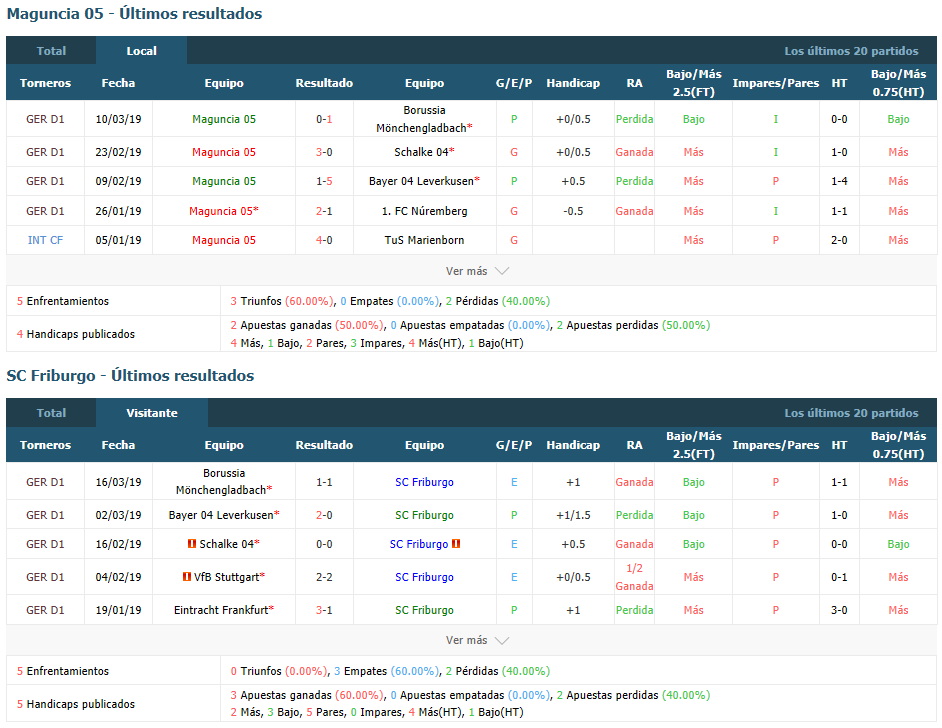Image resolution: width=942 pixels, height=728 pixels.
Task: Click result 4-0 on 05/01/19
Action: [324, 240]
